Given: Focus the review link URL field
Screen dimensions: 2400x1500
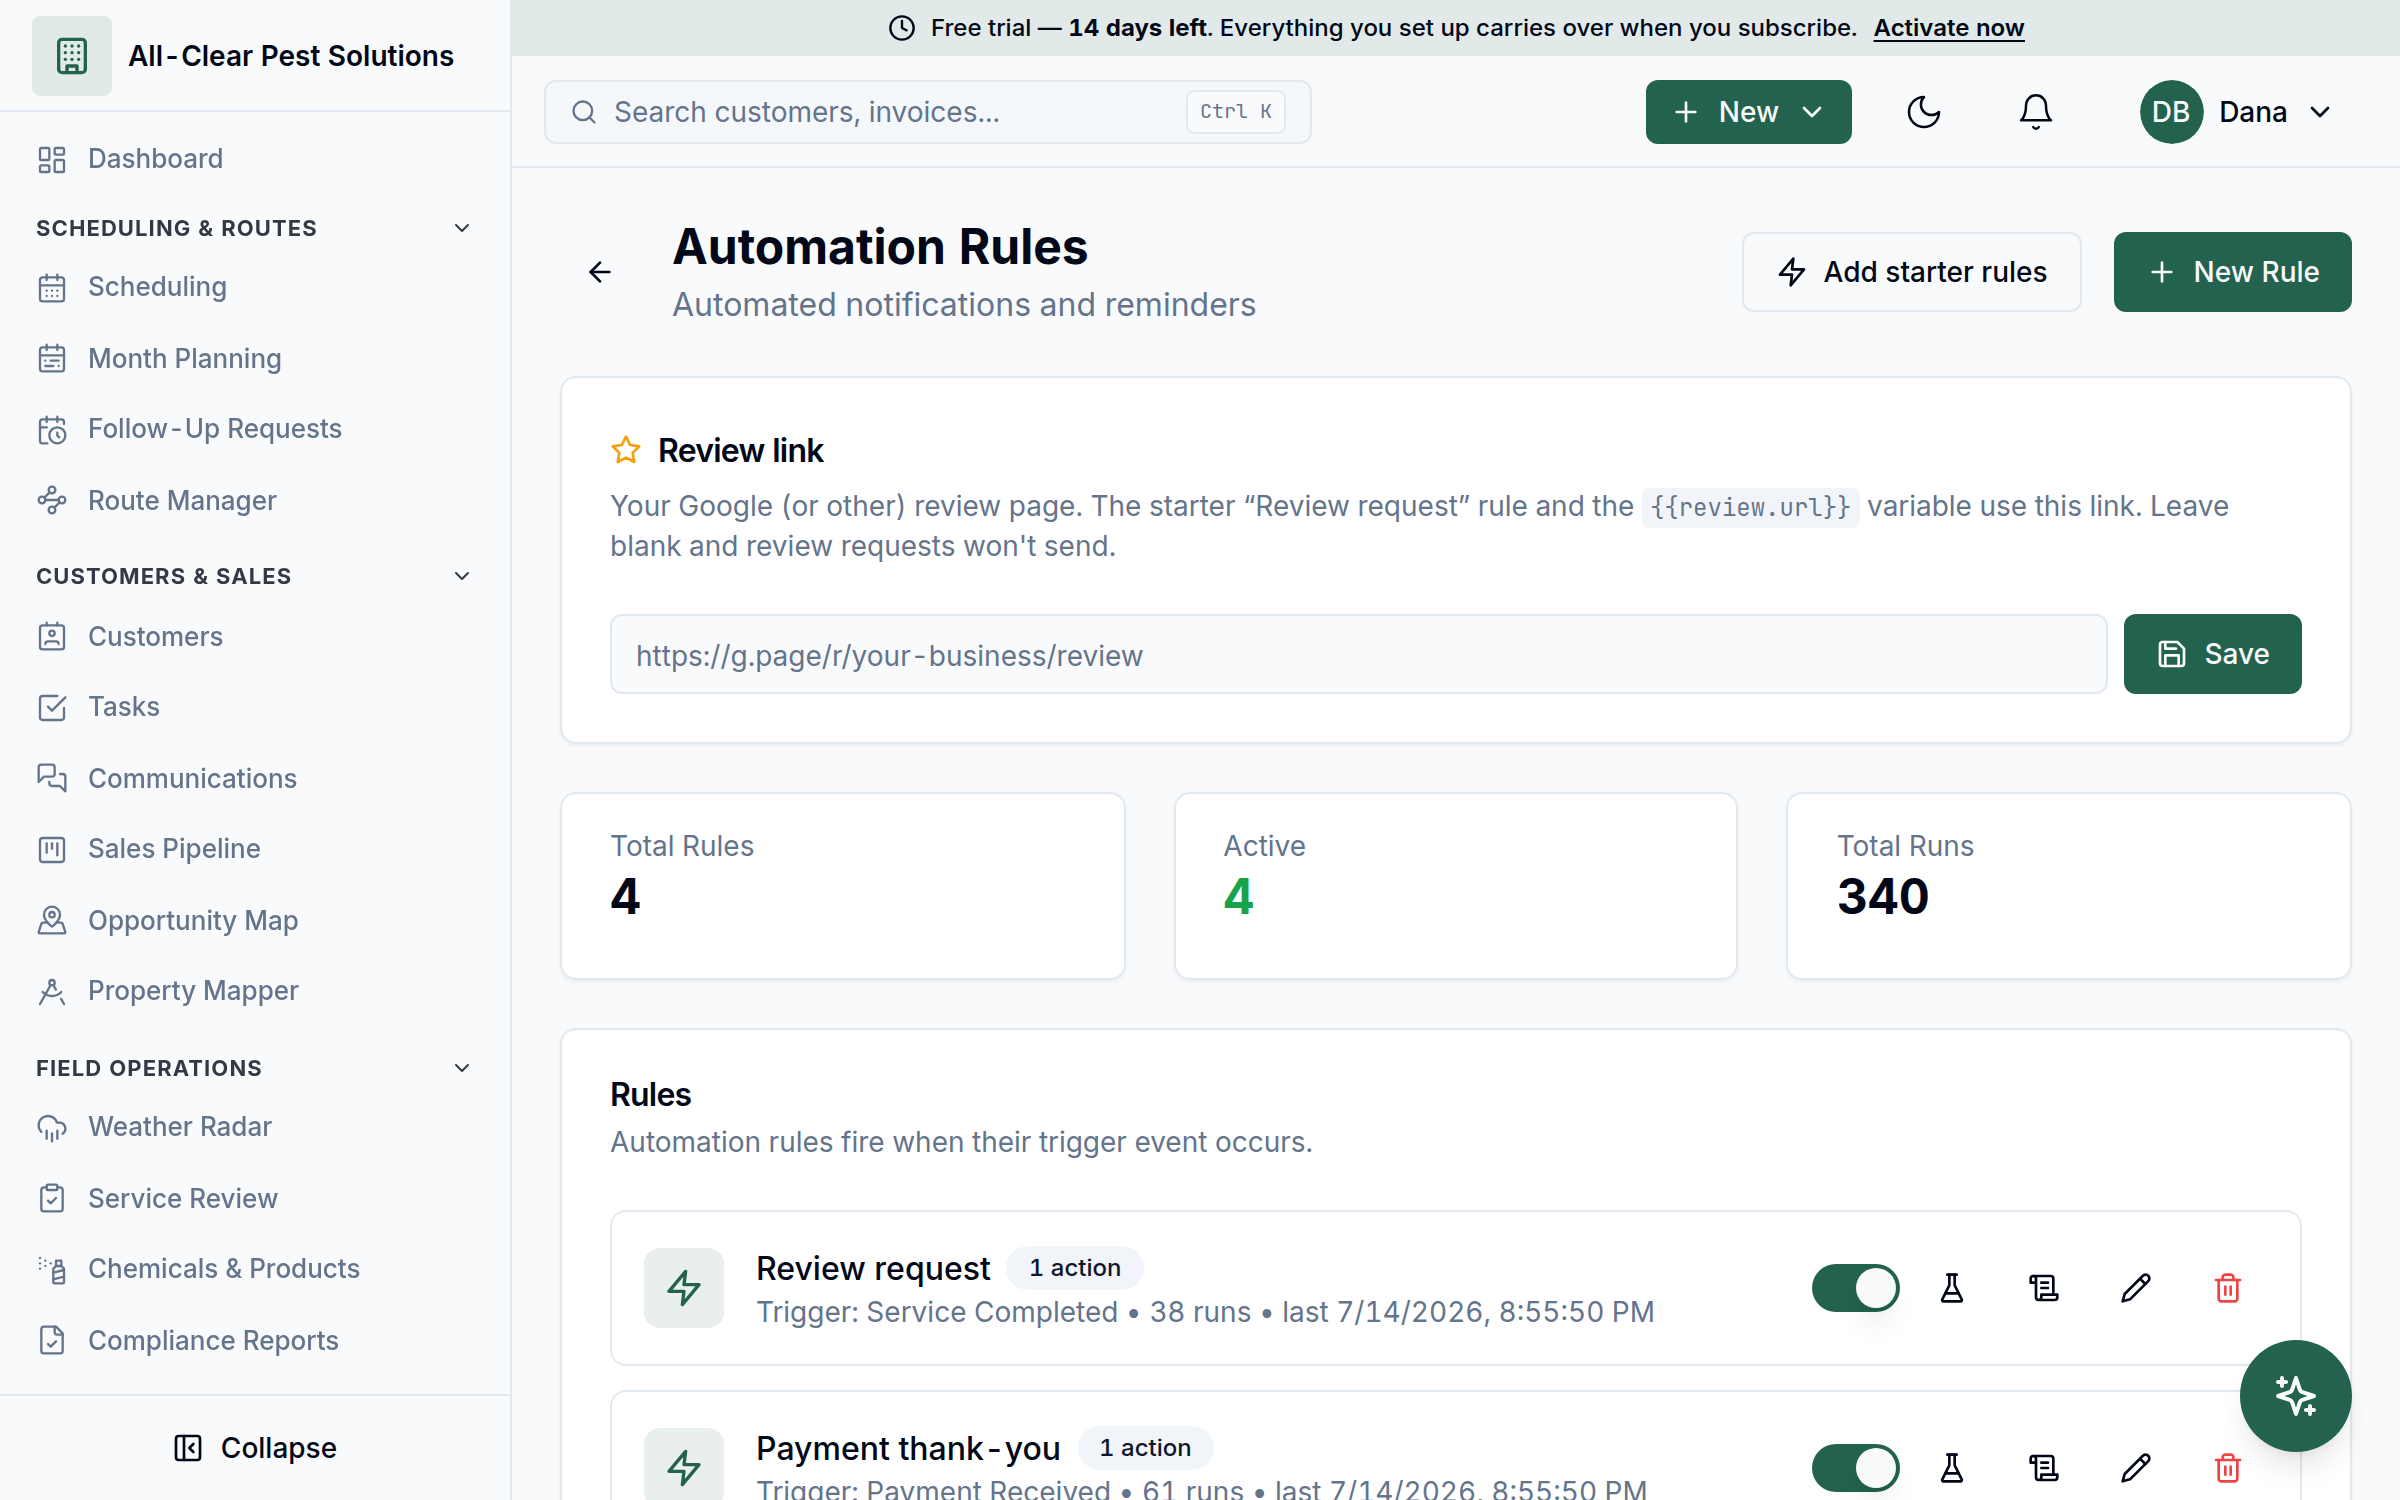Looking at the screenshot, I should [1358, 655].
